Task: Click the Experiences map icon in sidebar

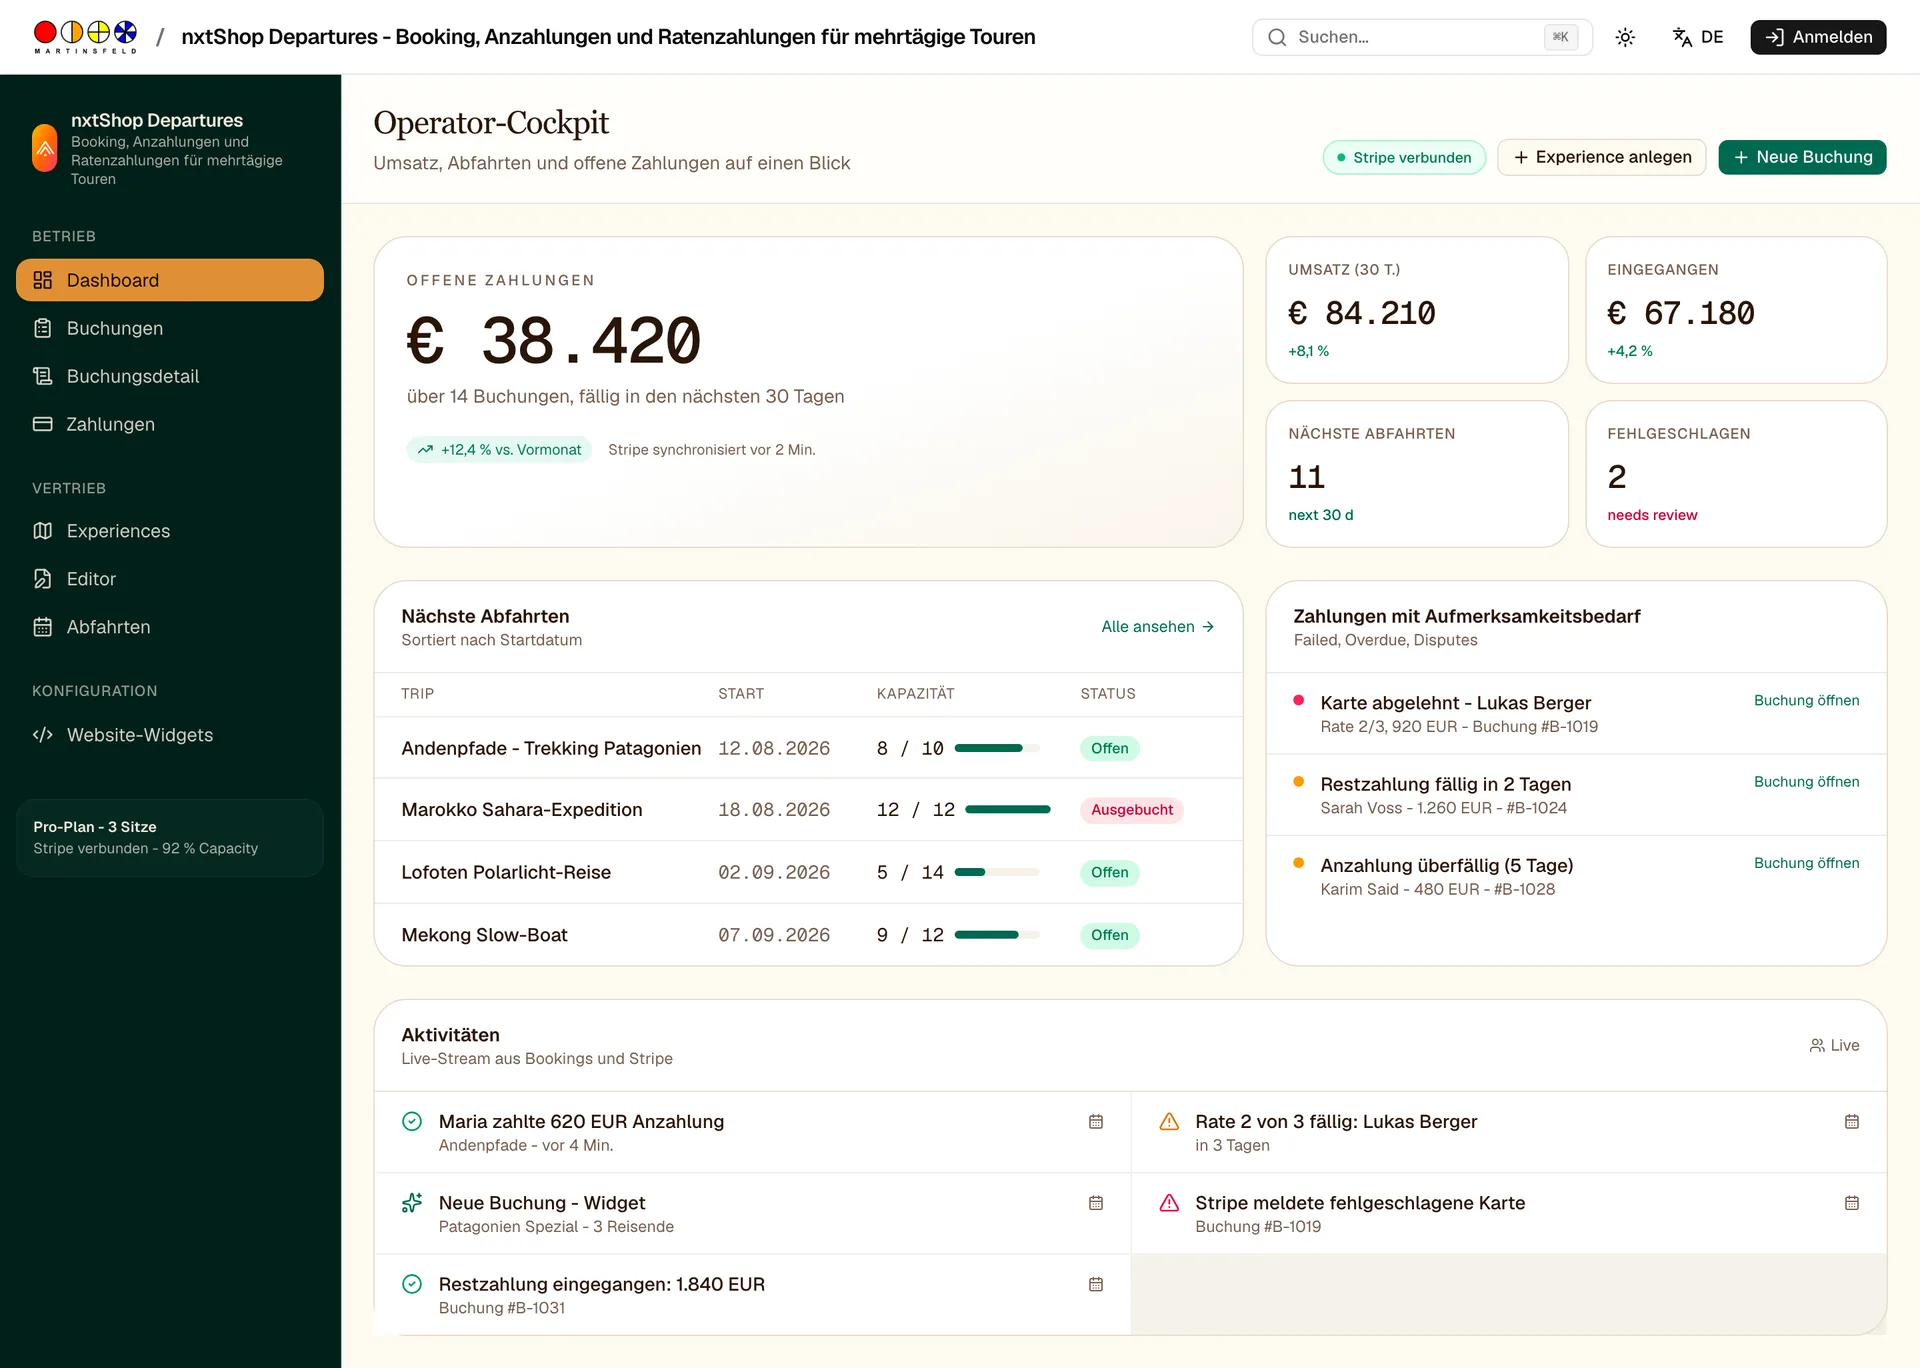Action: 42,531
